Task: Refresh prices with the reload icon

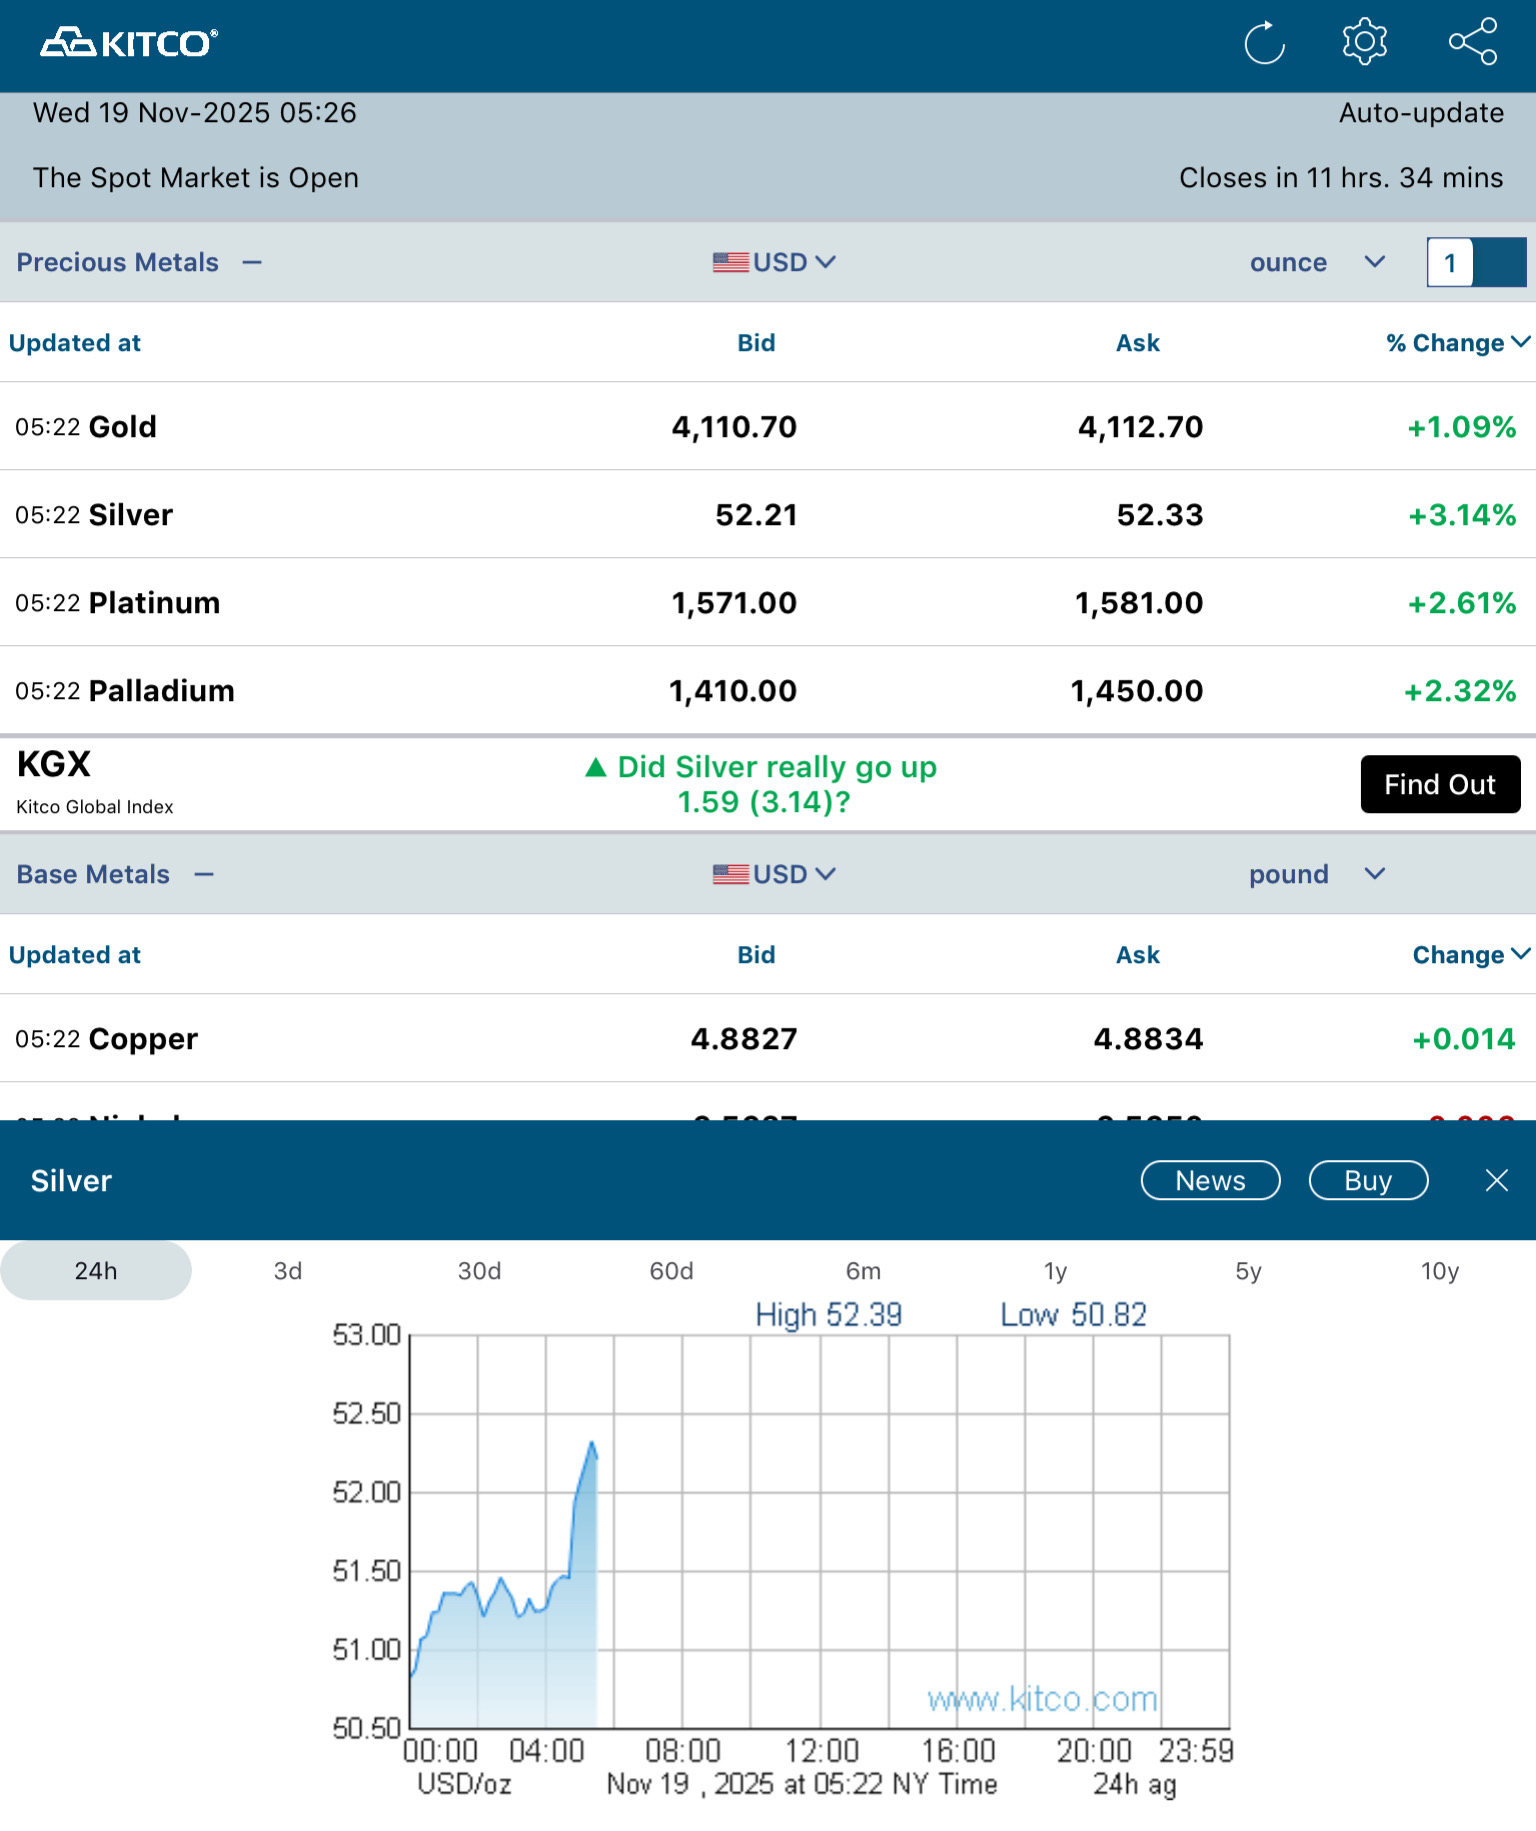Action: tap(1265, 43)
